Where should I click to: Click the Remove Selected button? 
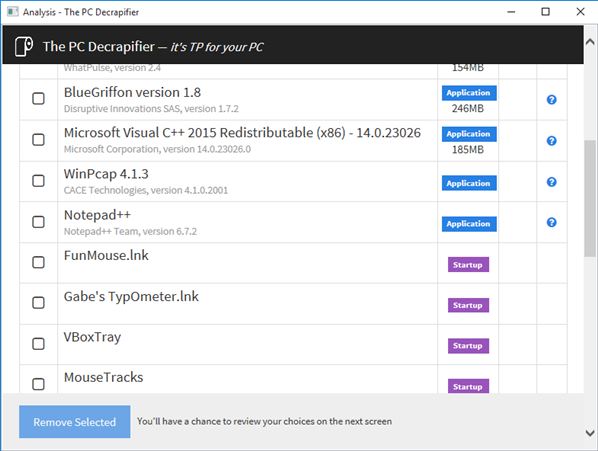click(74, 422)
